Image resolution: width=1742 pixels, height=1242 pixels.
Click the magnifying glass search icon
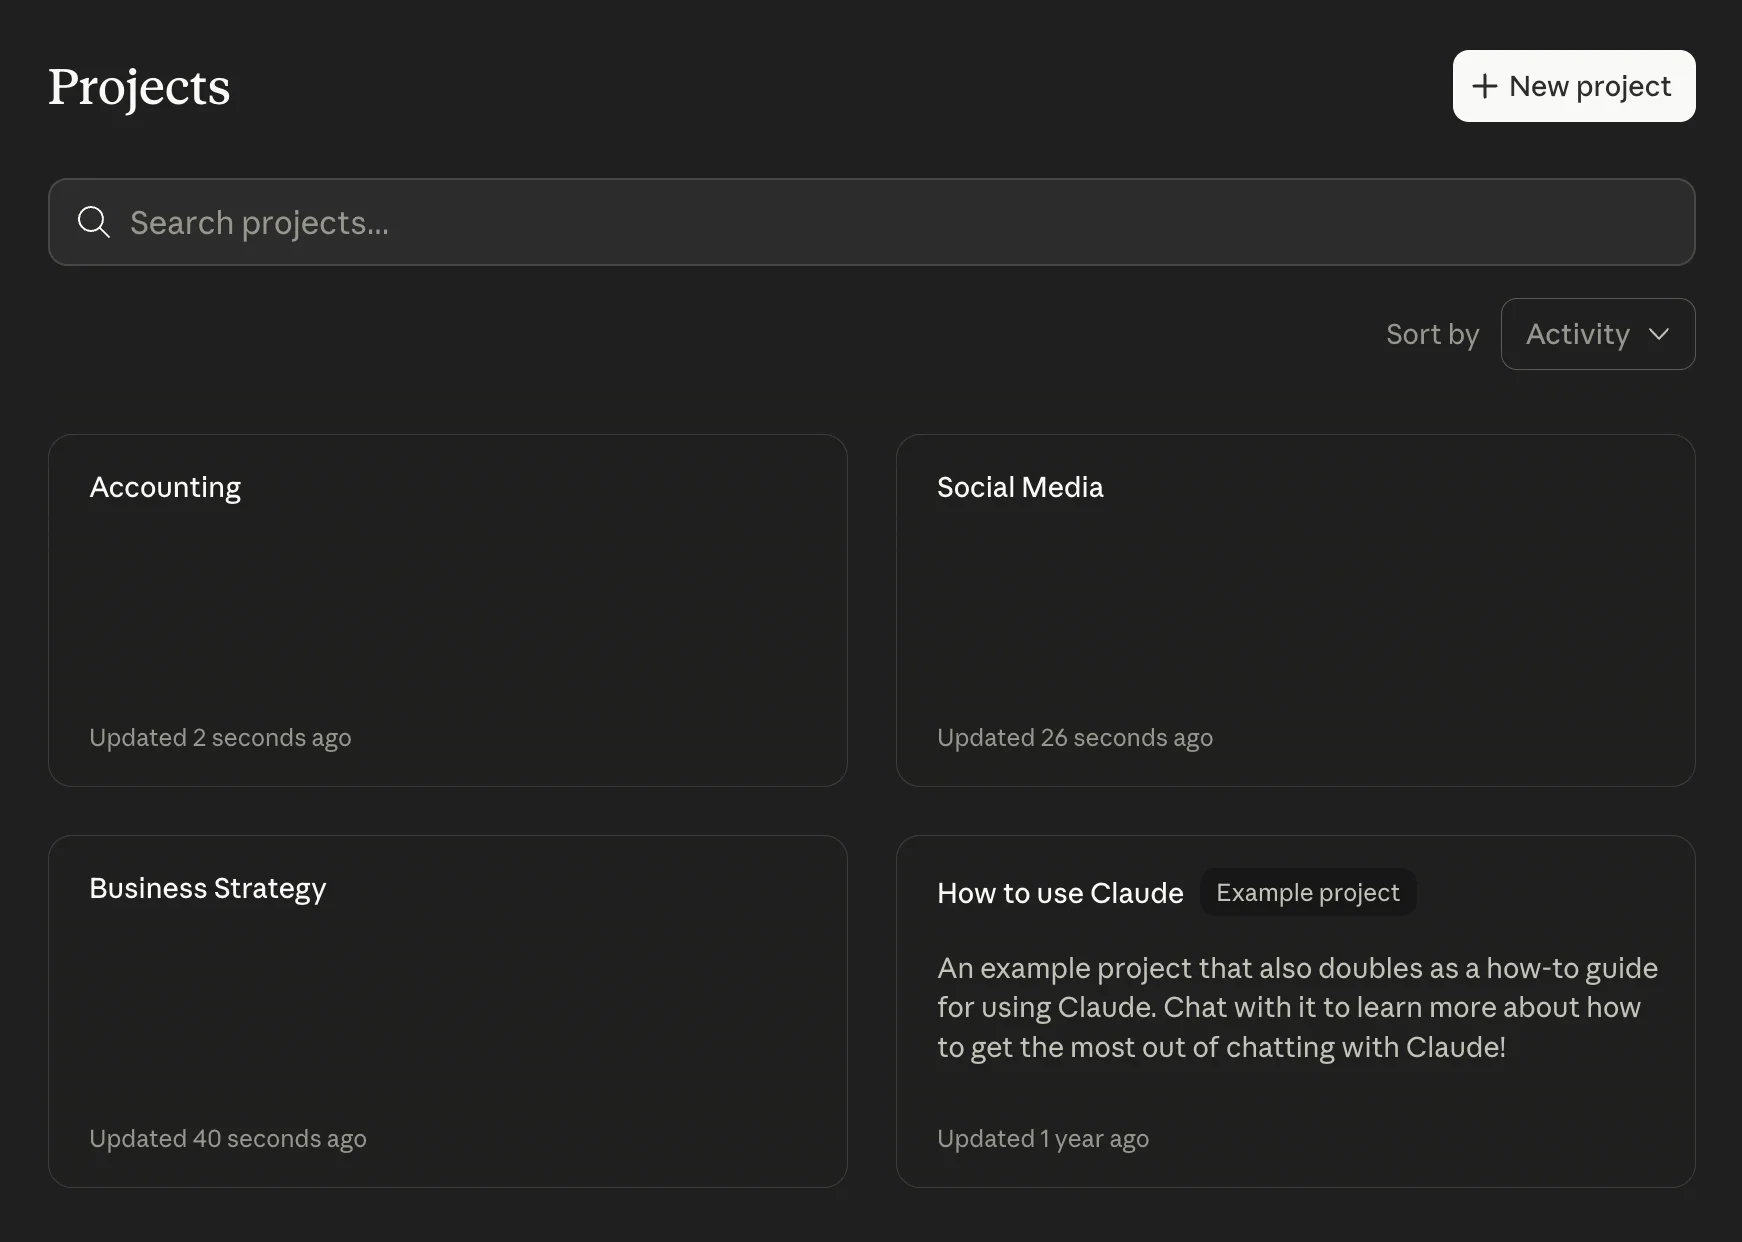coord(94,222)
